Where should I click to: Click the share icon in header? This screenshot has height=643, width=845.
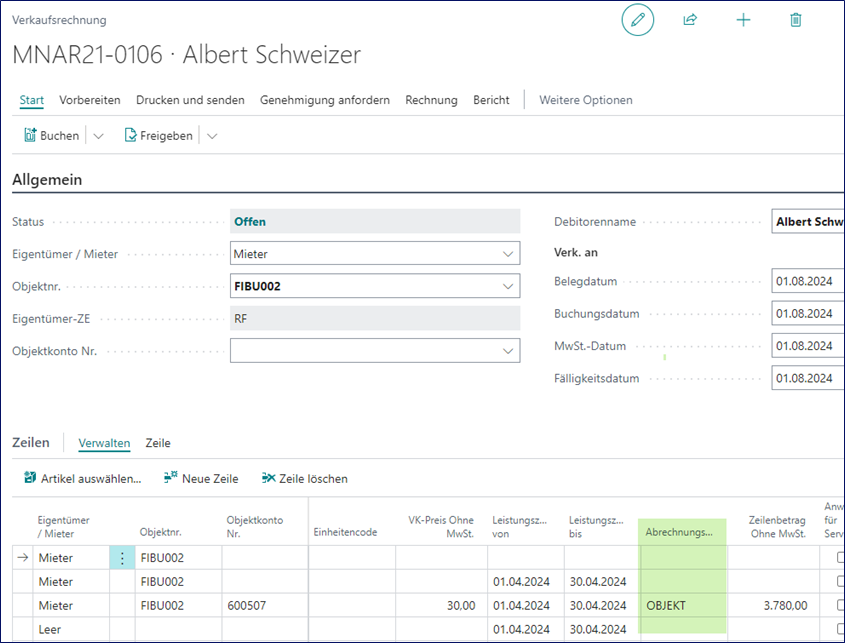[x=690, y=20]
